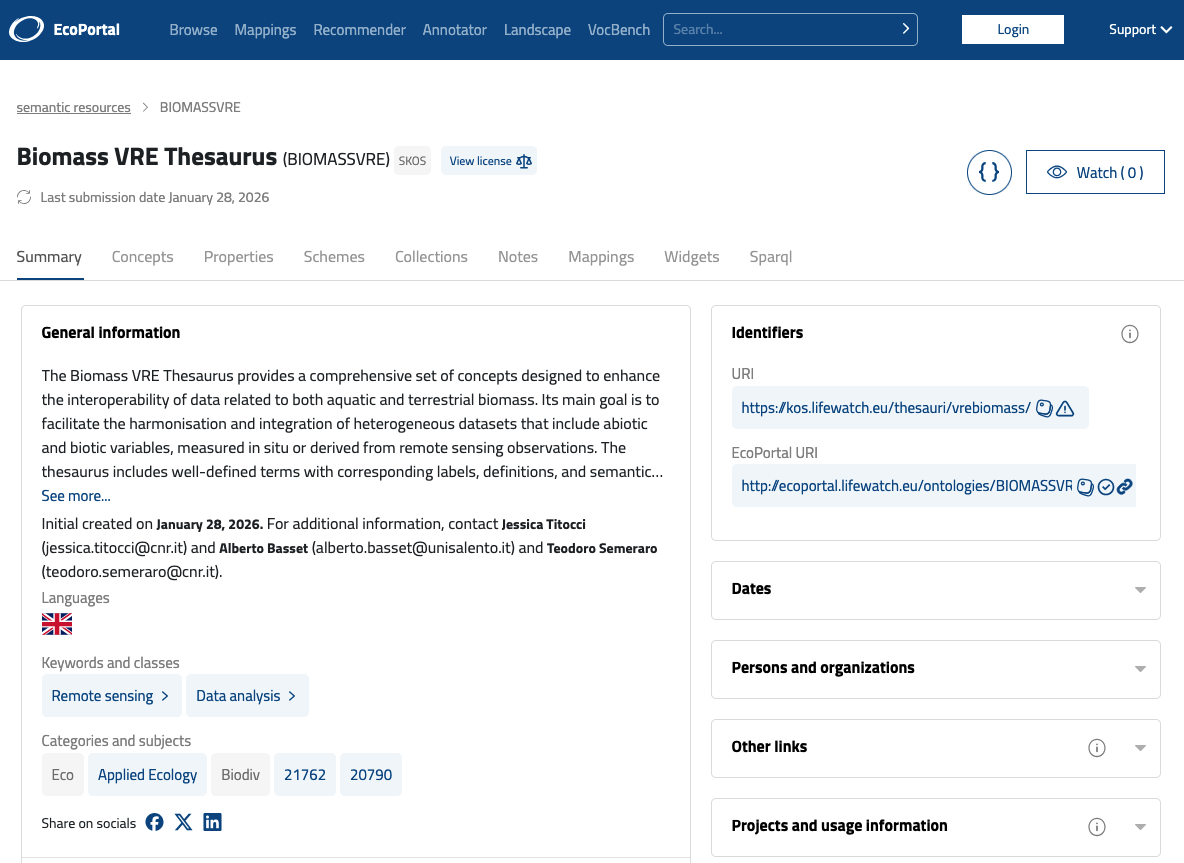The width and height of the screenshot is (1184, 863).
Task: Share the thesaurus on X
Action: [183, 822]
